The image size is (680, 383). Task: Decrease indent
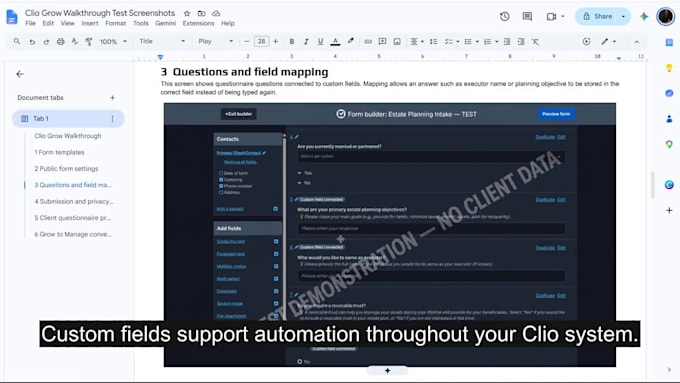point(507,42)
